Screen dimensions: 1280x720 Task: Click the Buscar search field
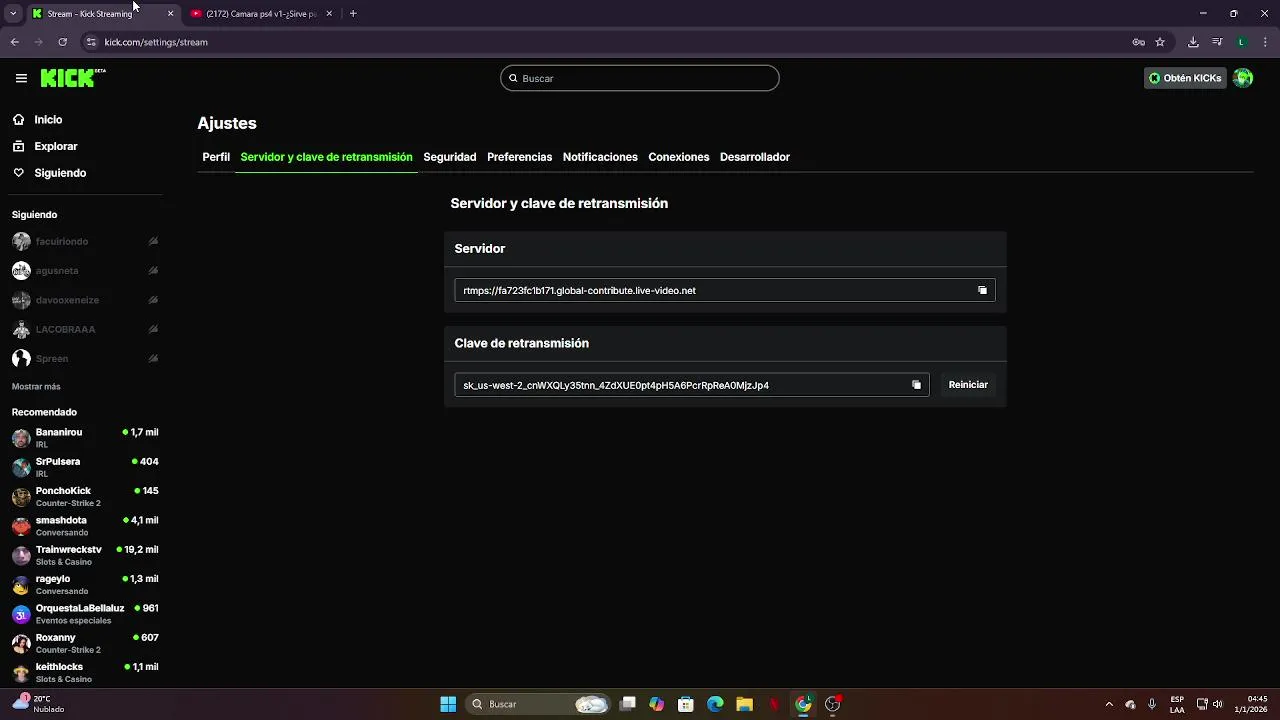click(x=640, y=78)
